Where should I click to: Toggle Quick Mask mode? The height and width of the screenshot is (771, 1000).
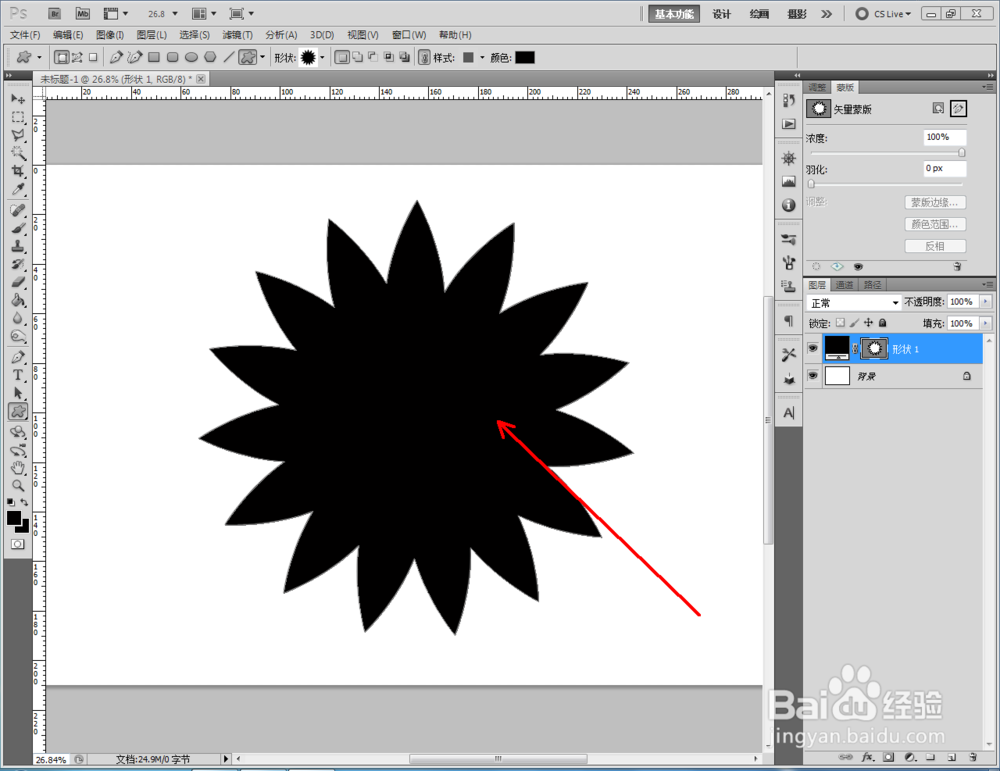[x=18, y=544]
